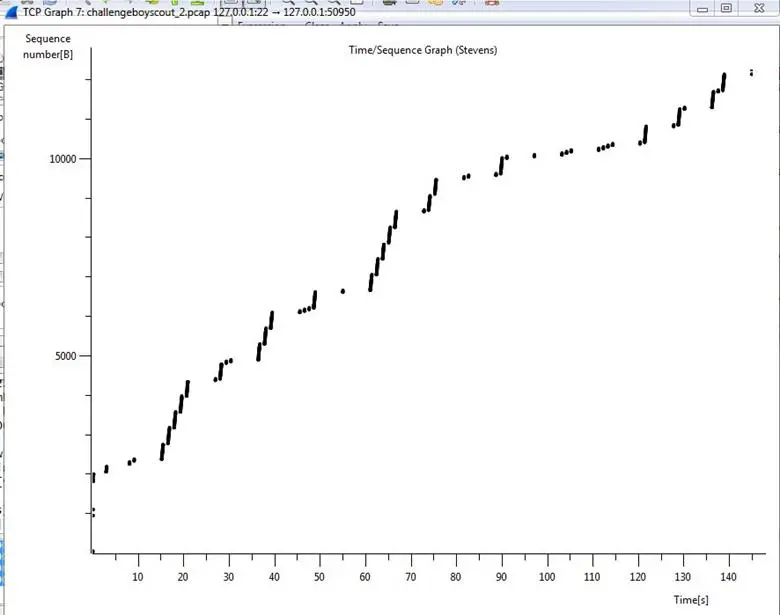The image size is (780, 615).
Task: Click the Time/Sequence Graph (Stevens) title
Action: point(411,50)
